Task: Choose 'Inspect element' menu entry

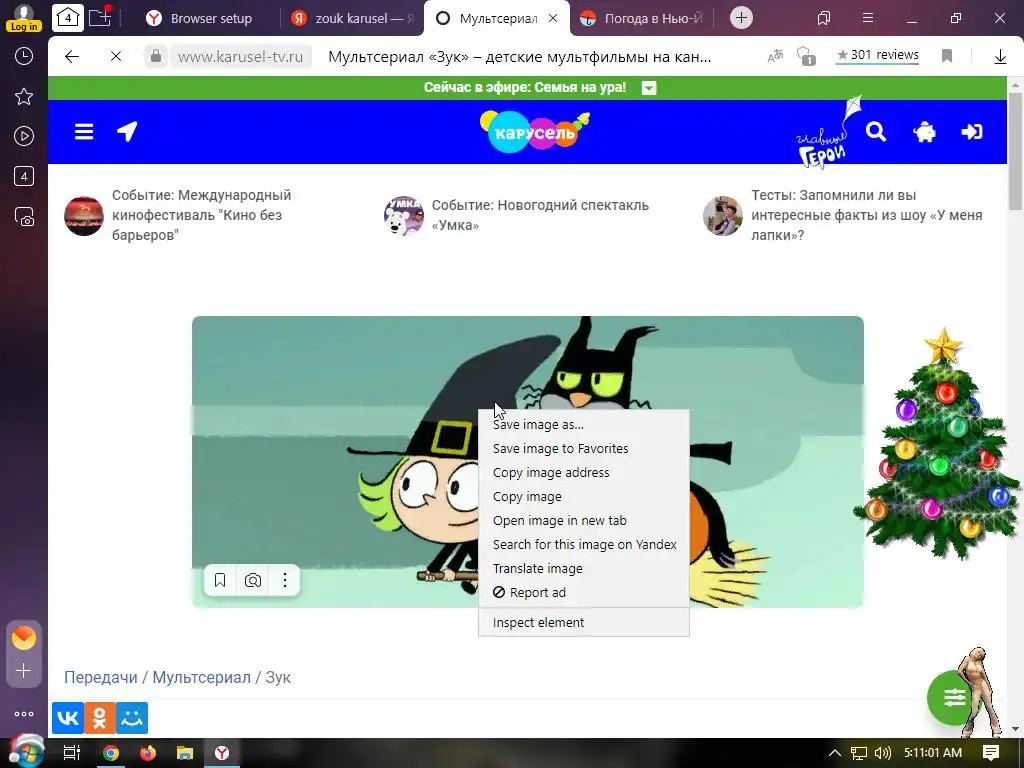Action: [x=584, y=622]
